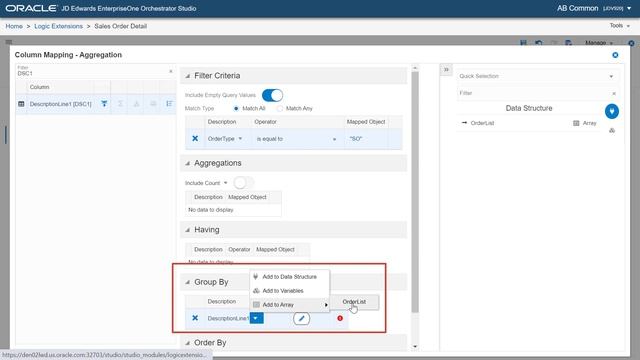Screen dimensions: 640x360
Task: Open the AB Common user dropdown
Action: (x=593, y=8)
